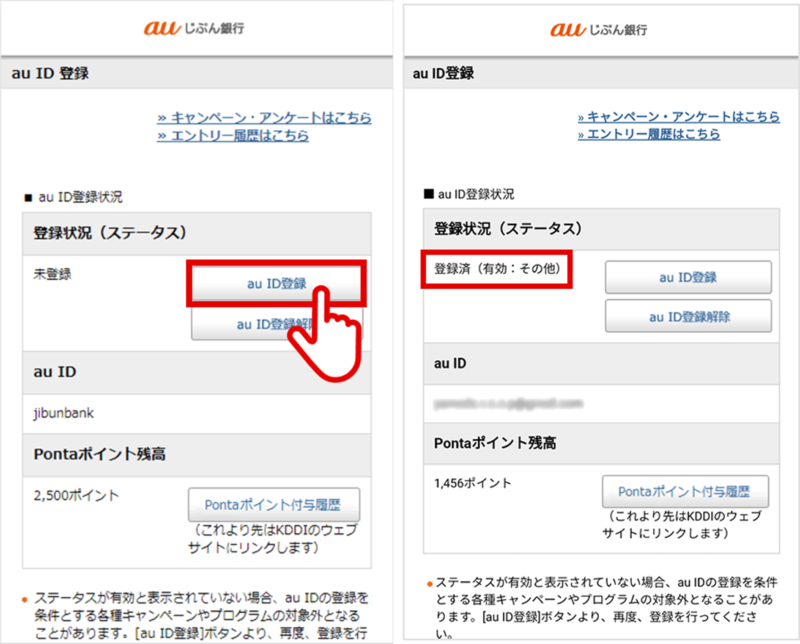Click the ■ au ID登録状況 label, left screen
Viewport: 800px width, 644px height.
(x=73, y=197)
